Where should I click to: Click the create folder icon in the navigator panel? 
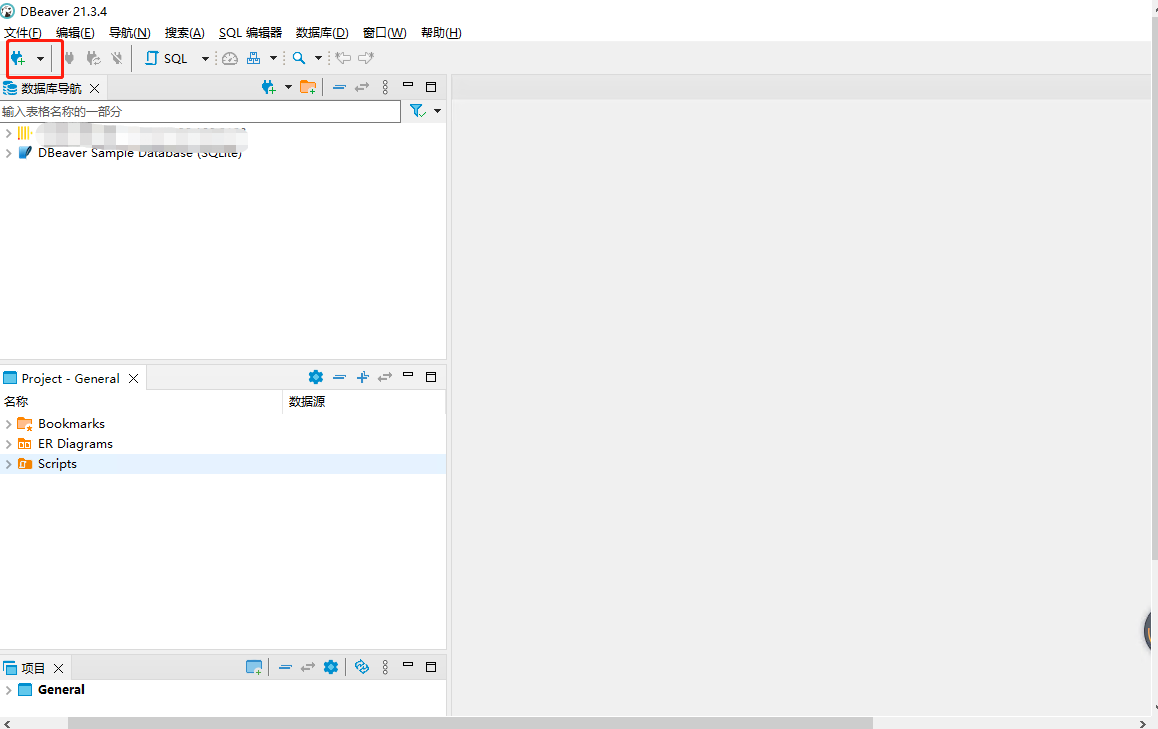pos(308,87)
